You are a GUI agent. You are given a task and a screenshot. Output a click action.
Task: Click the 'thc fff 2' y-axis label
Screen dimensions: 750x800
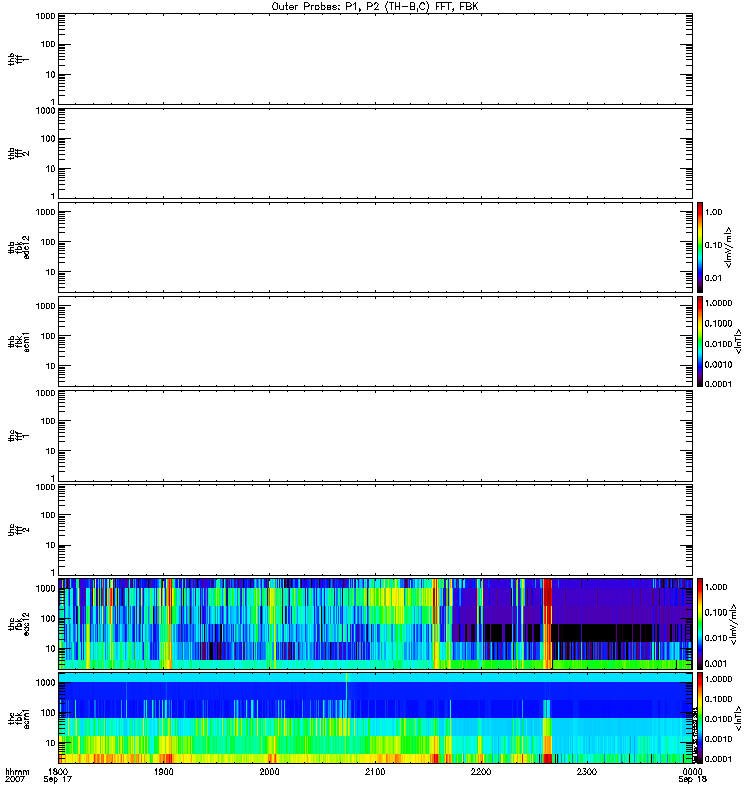[x=18, y=530]
